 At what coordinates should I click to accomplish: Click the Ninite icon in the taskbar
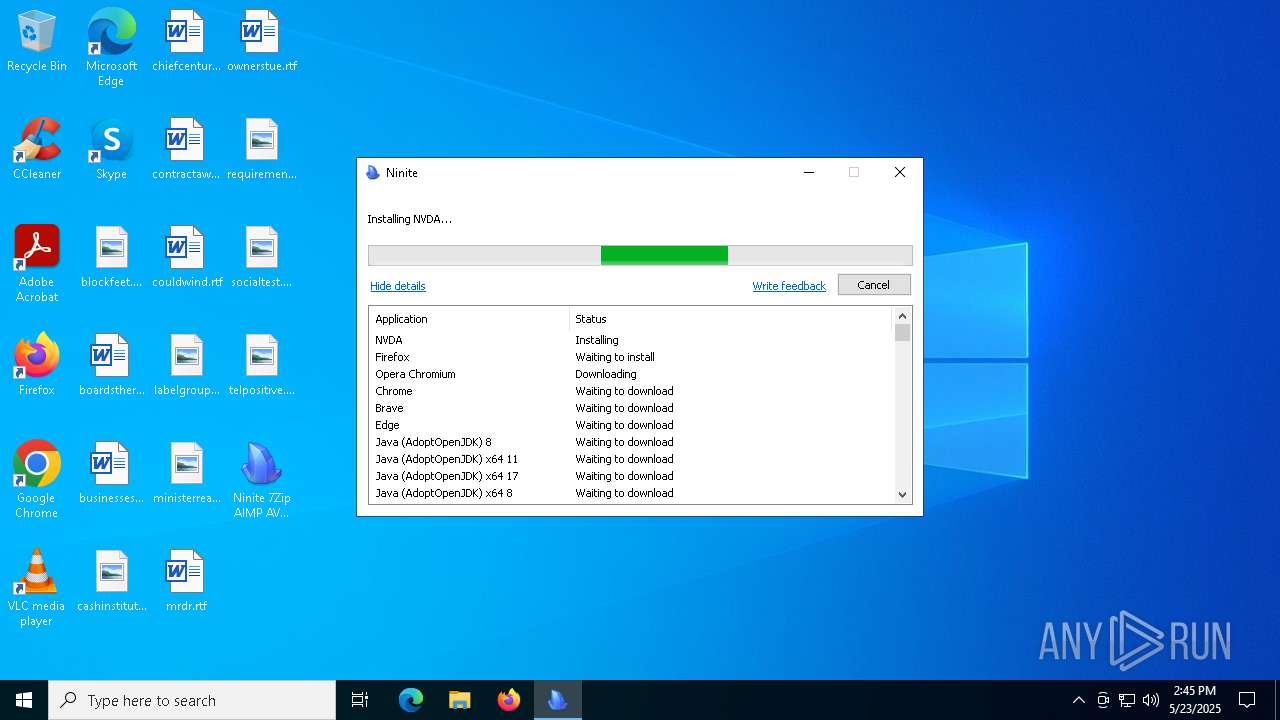(x=558, y=700)
